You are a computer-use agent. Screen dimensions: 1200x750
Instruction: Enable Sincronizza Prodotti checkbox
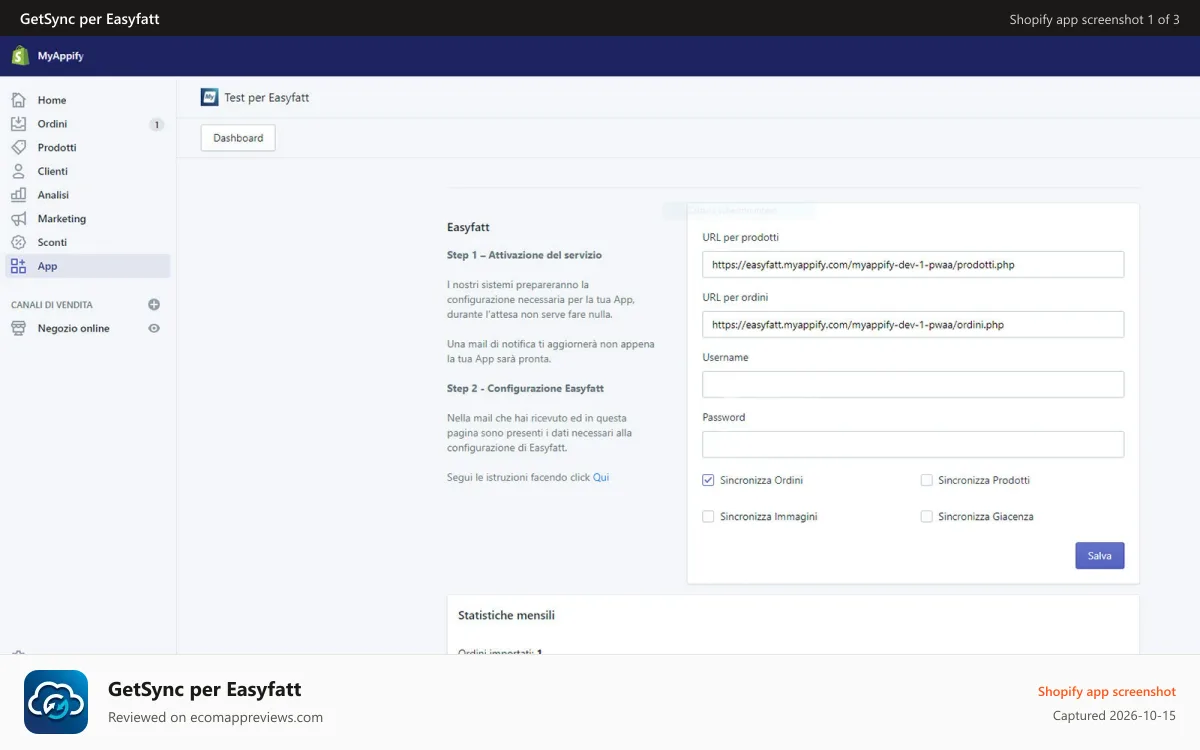coord(926,480)
